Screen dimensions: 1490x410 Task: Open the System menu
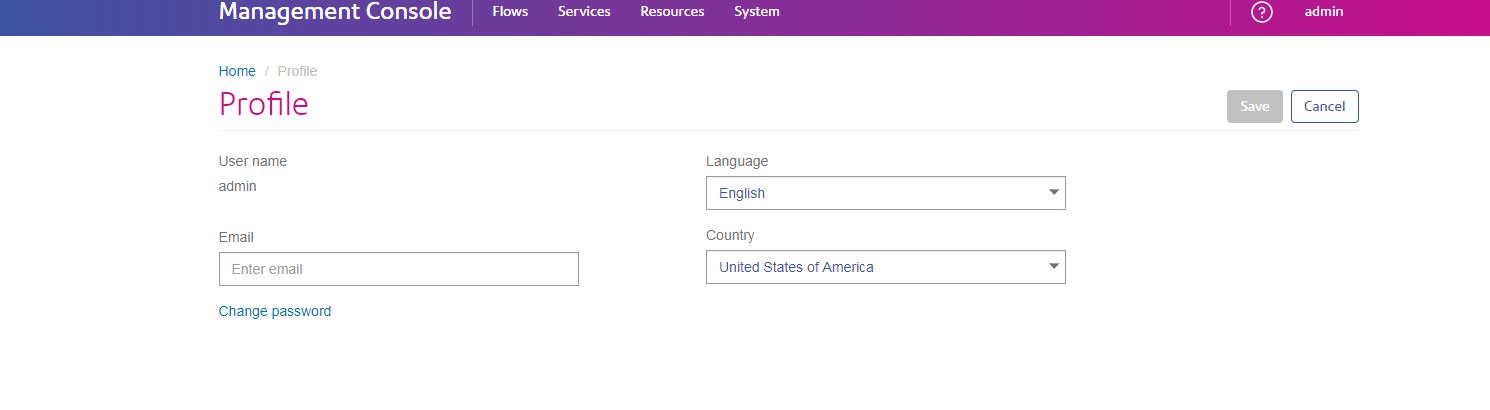point(757,12)
